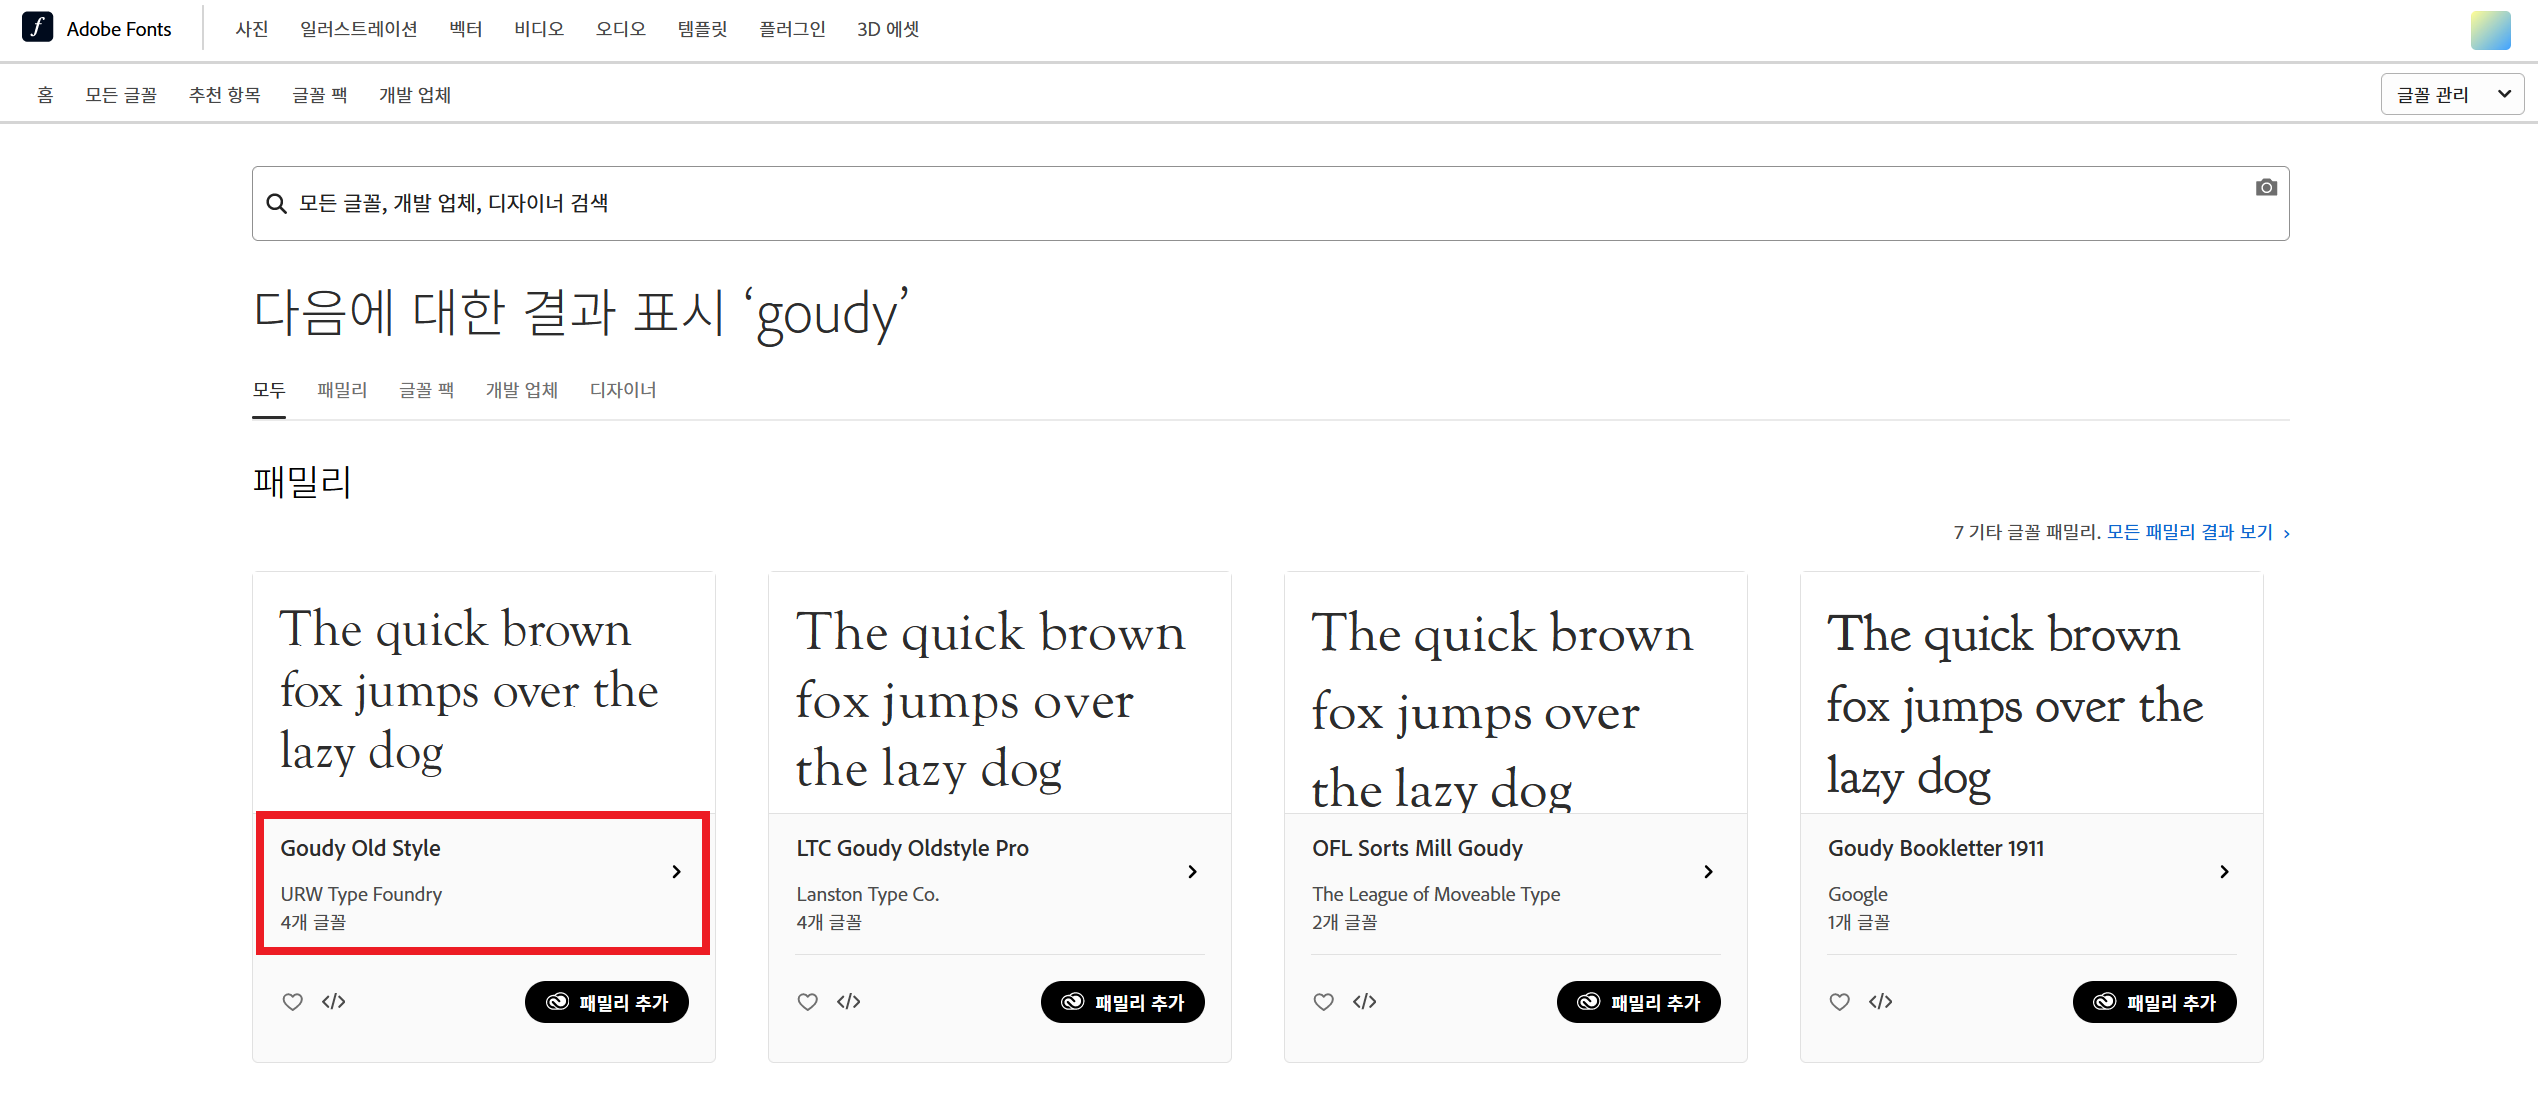The height and width of the screenshot is (1113, 2538).
Task: Select the 개발 업체 results tab
Action: tap(522, 390)
